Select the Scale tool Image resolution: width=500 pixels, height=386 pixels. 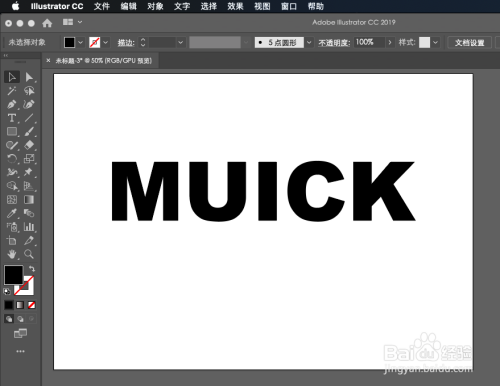pyautogui.click(x=29, y=159)
